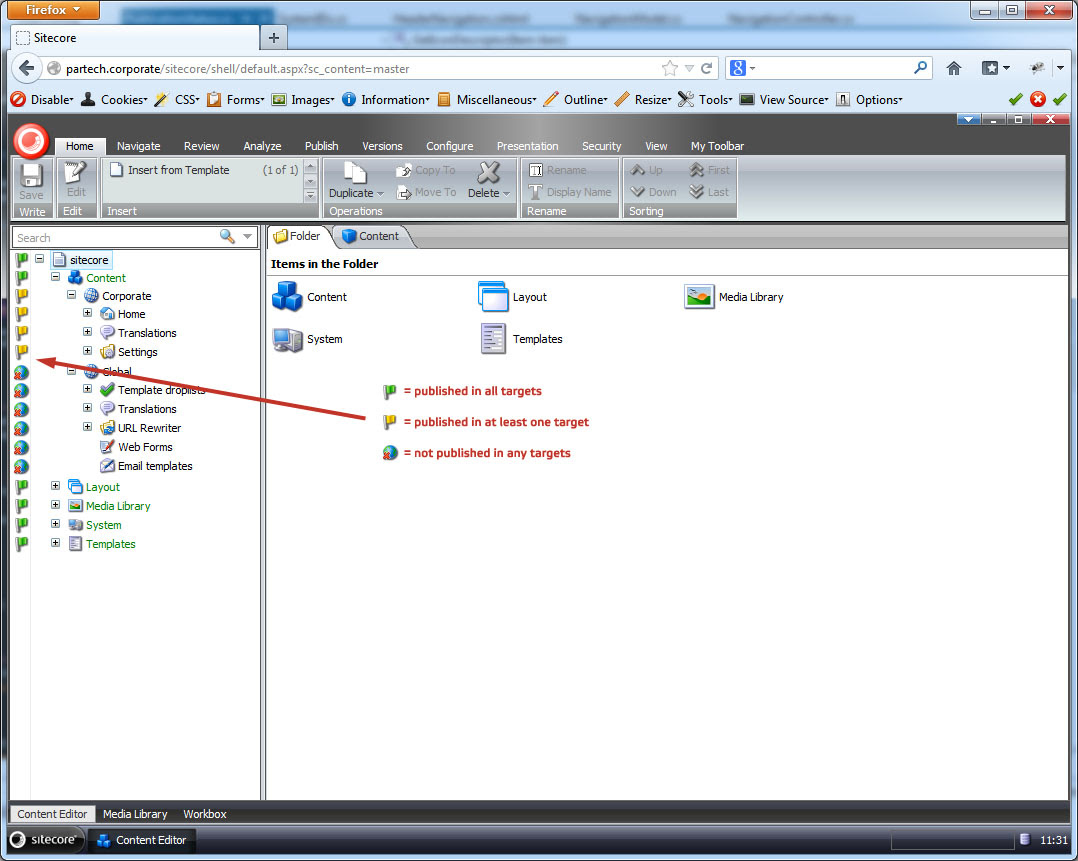Click Display Name in Rename group
The image size is (1078, 861).
570,193
